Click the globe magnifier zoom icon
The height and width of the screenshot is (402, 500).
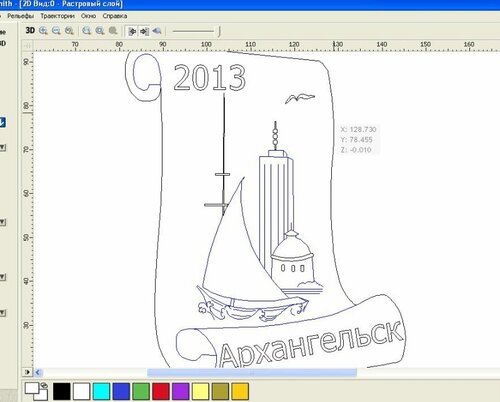(87, 31)
